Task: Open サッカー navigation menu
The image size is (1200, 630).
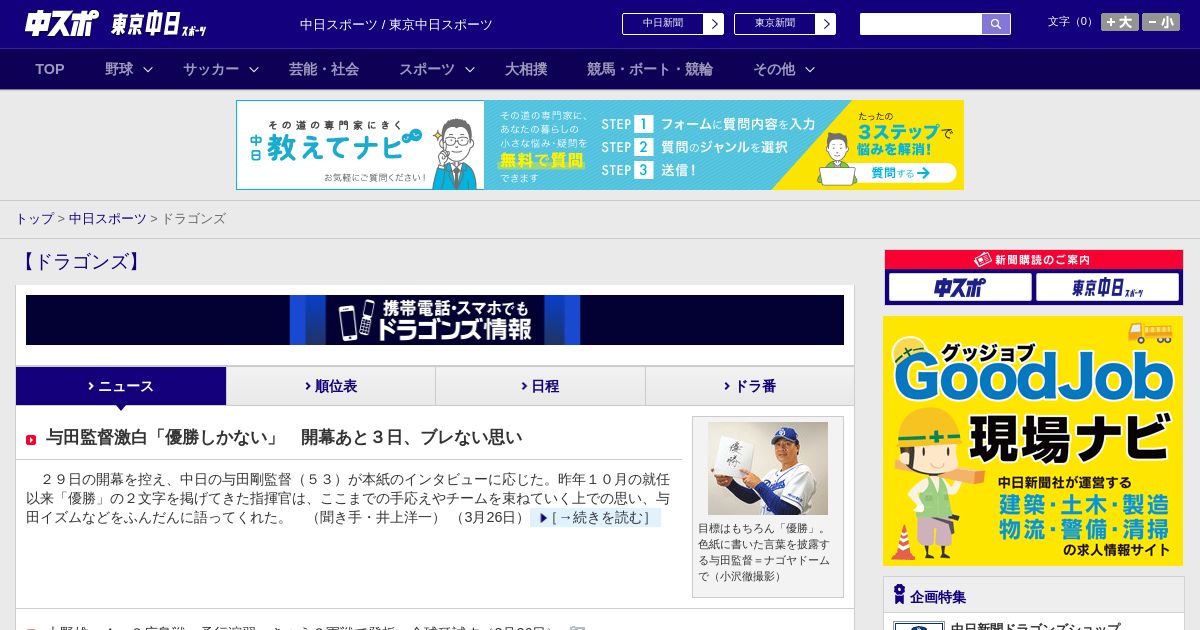Action: click(x=211, y=69)
